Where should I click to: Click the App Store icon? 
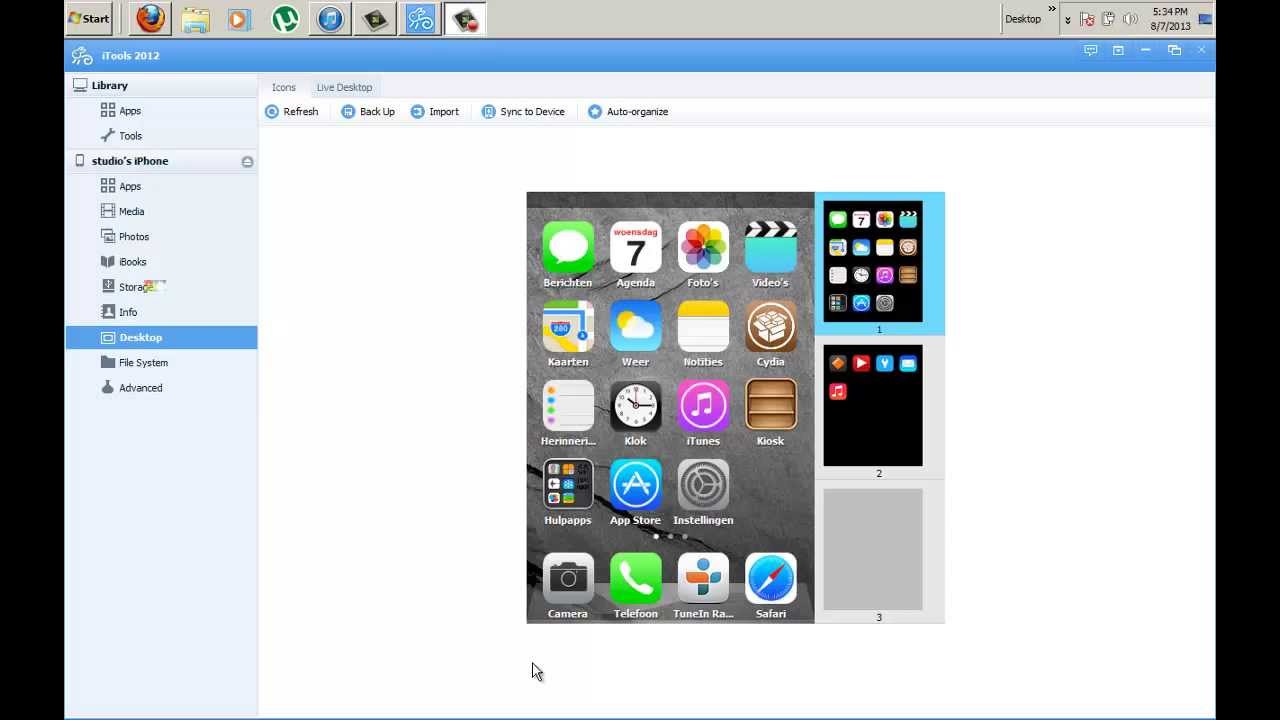[635, 484]
